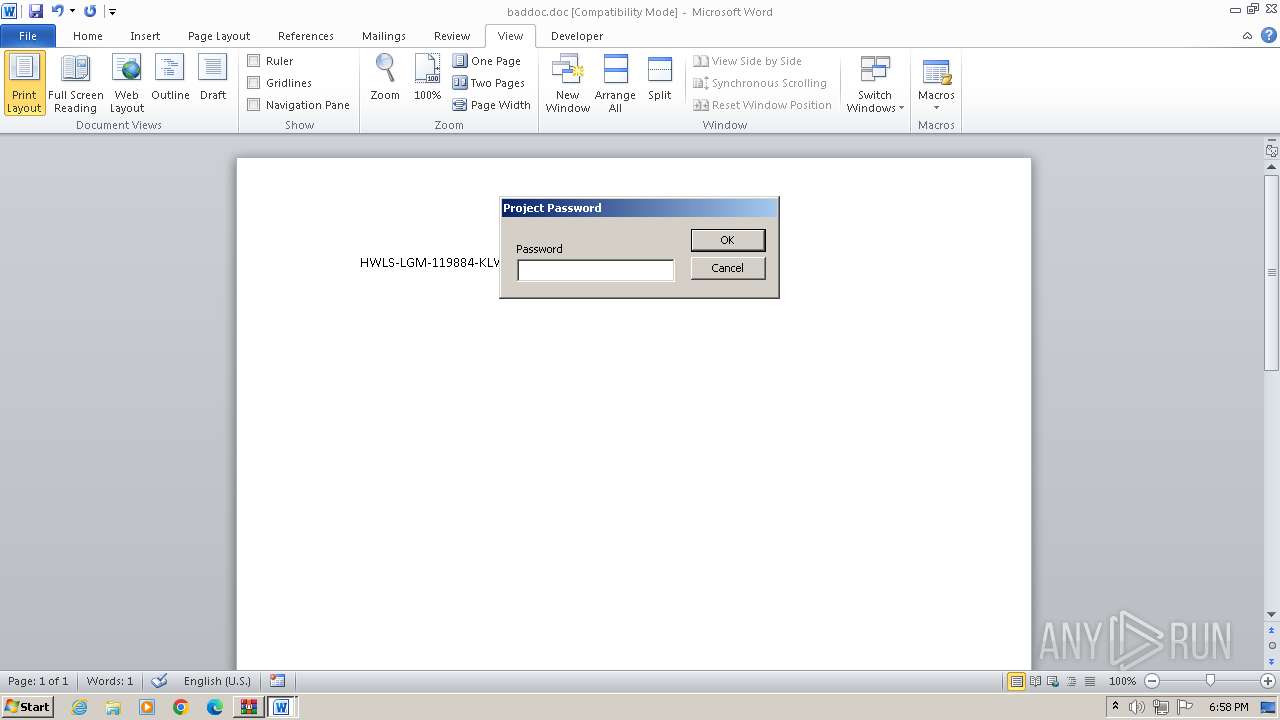Arrange All windows
This screenshot has width=1280, height=720.
pos(615,83)
